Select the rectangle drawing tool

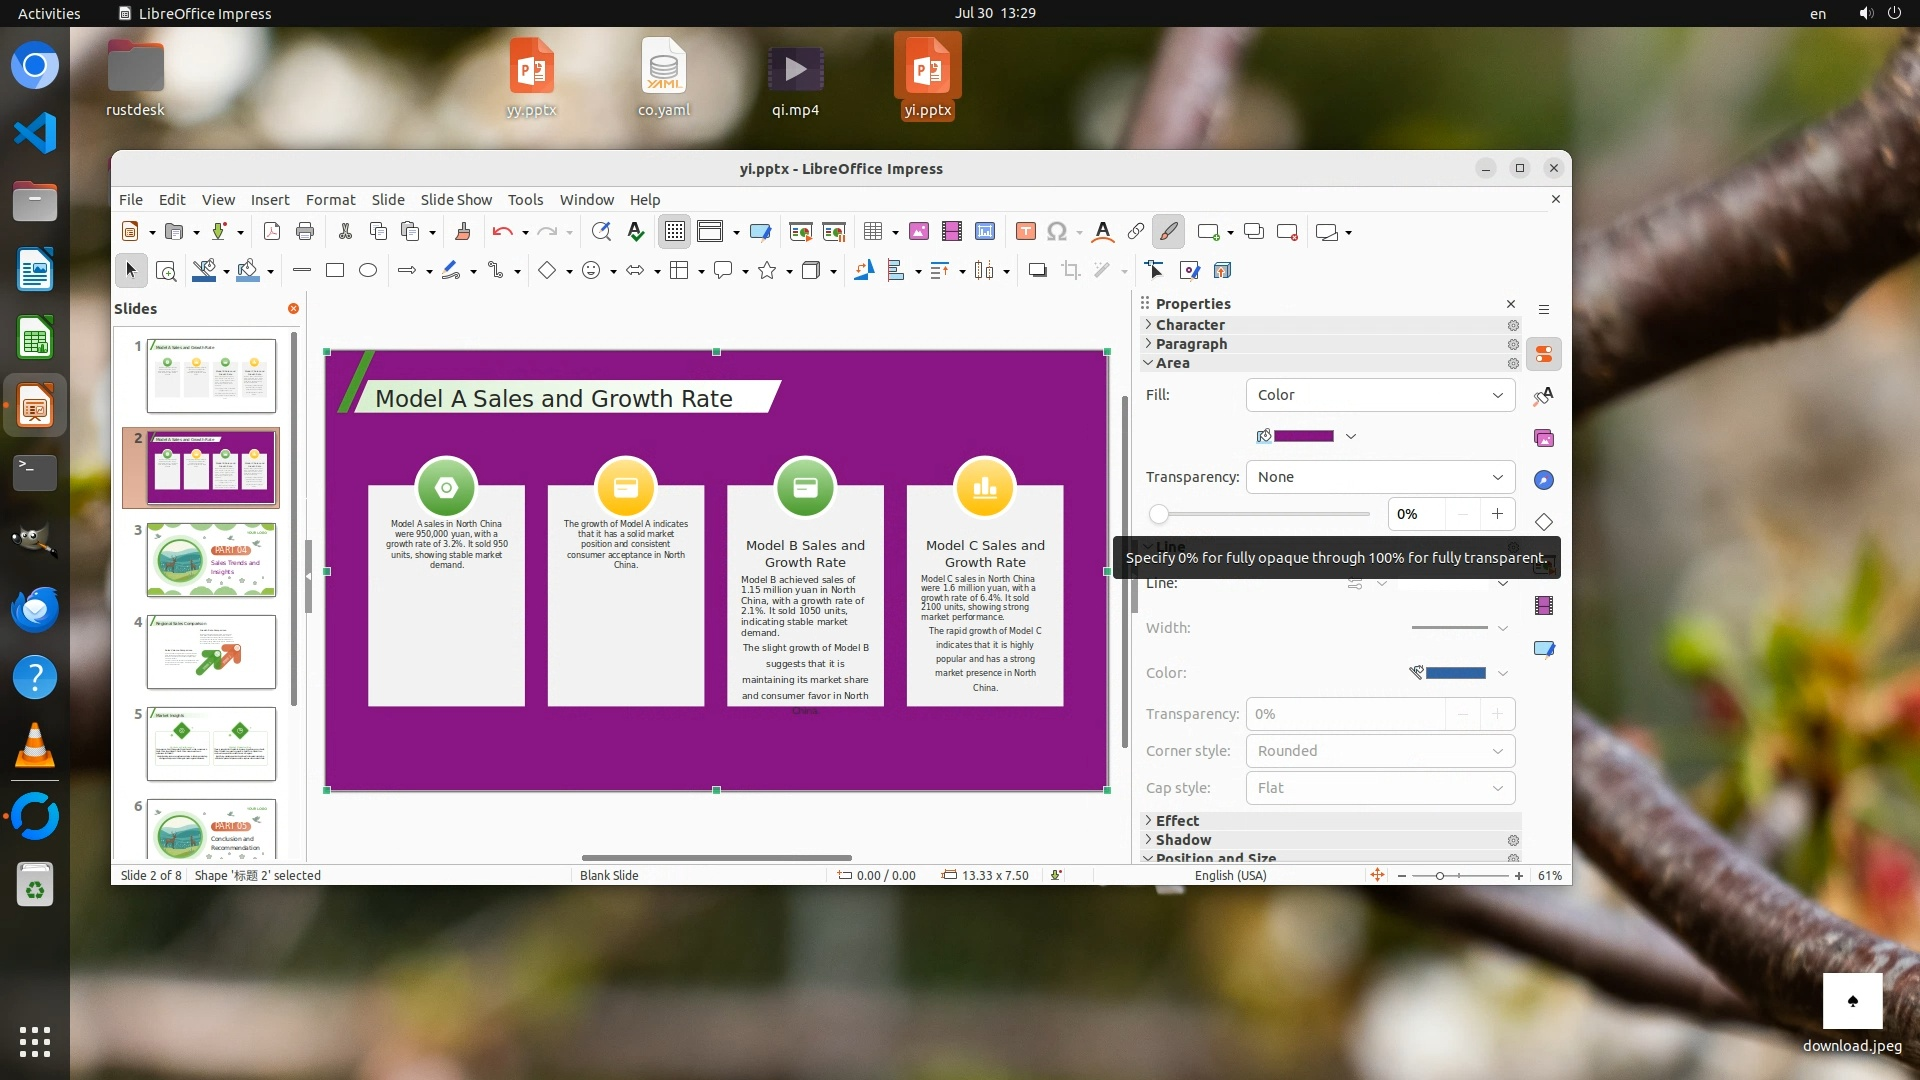335,270
